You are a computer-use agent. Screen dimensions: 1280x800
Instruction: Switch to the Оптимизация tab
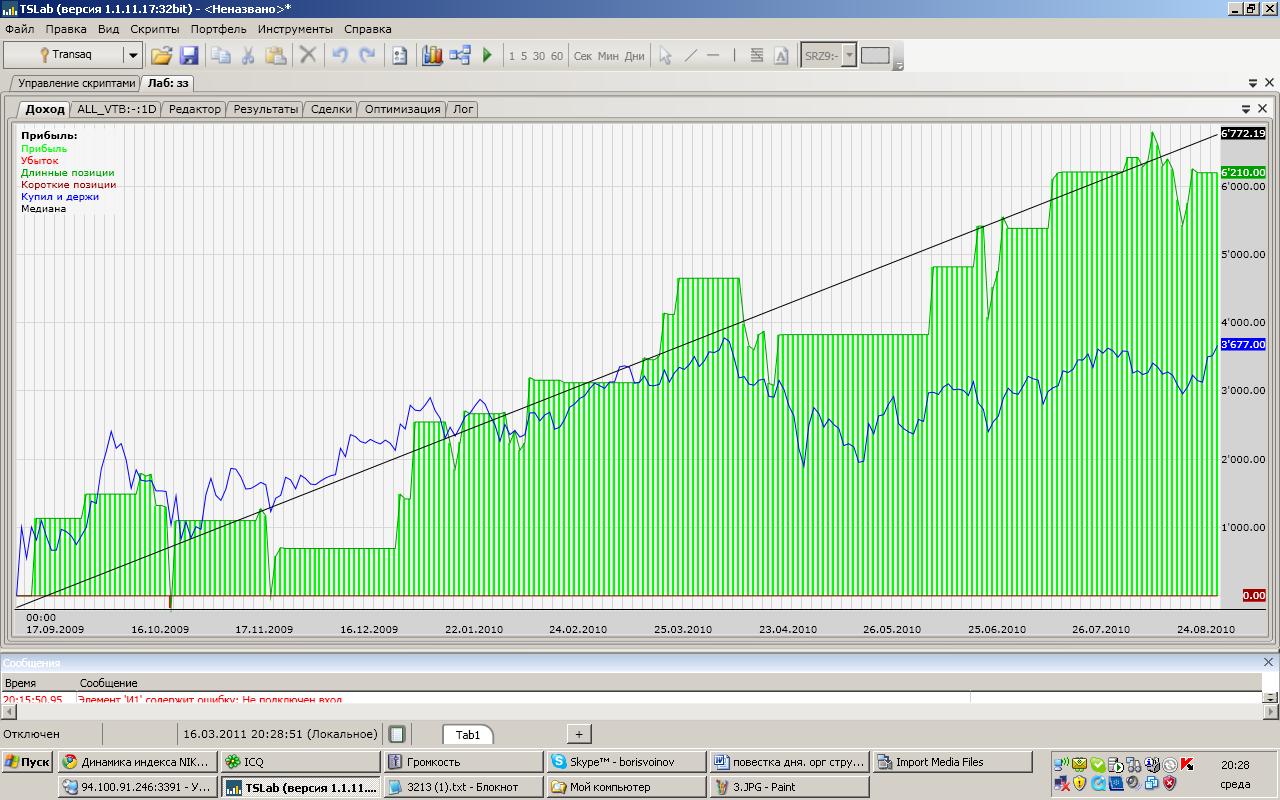402,109
